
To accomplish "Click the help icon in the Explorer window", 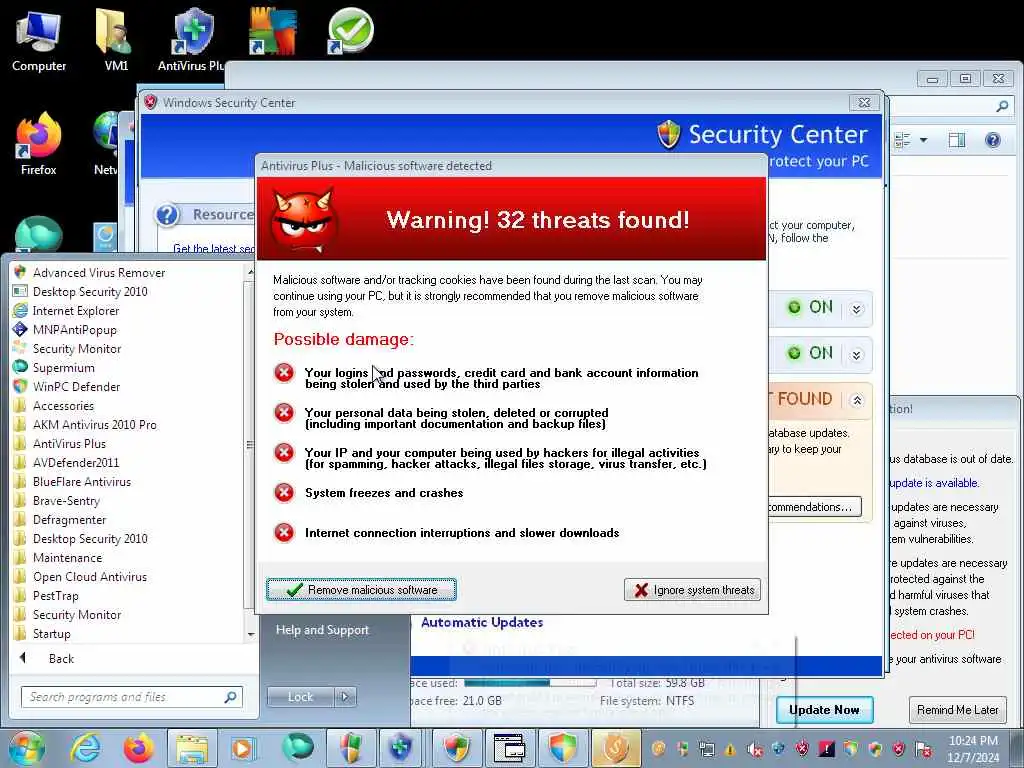I will coord(993,140).
